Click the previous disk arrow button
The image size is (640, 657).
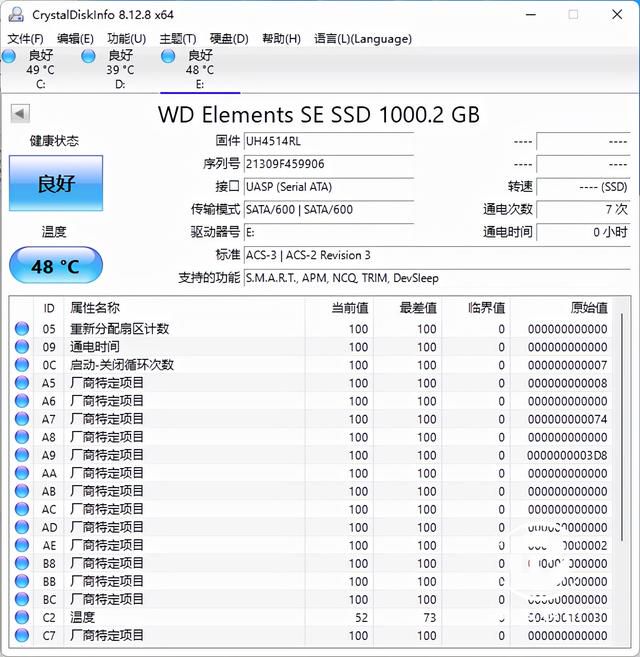[x=20, y=113]
